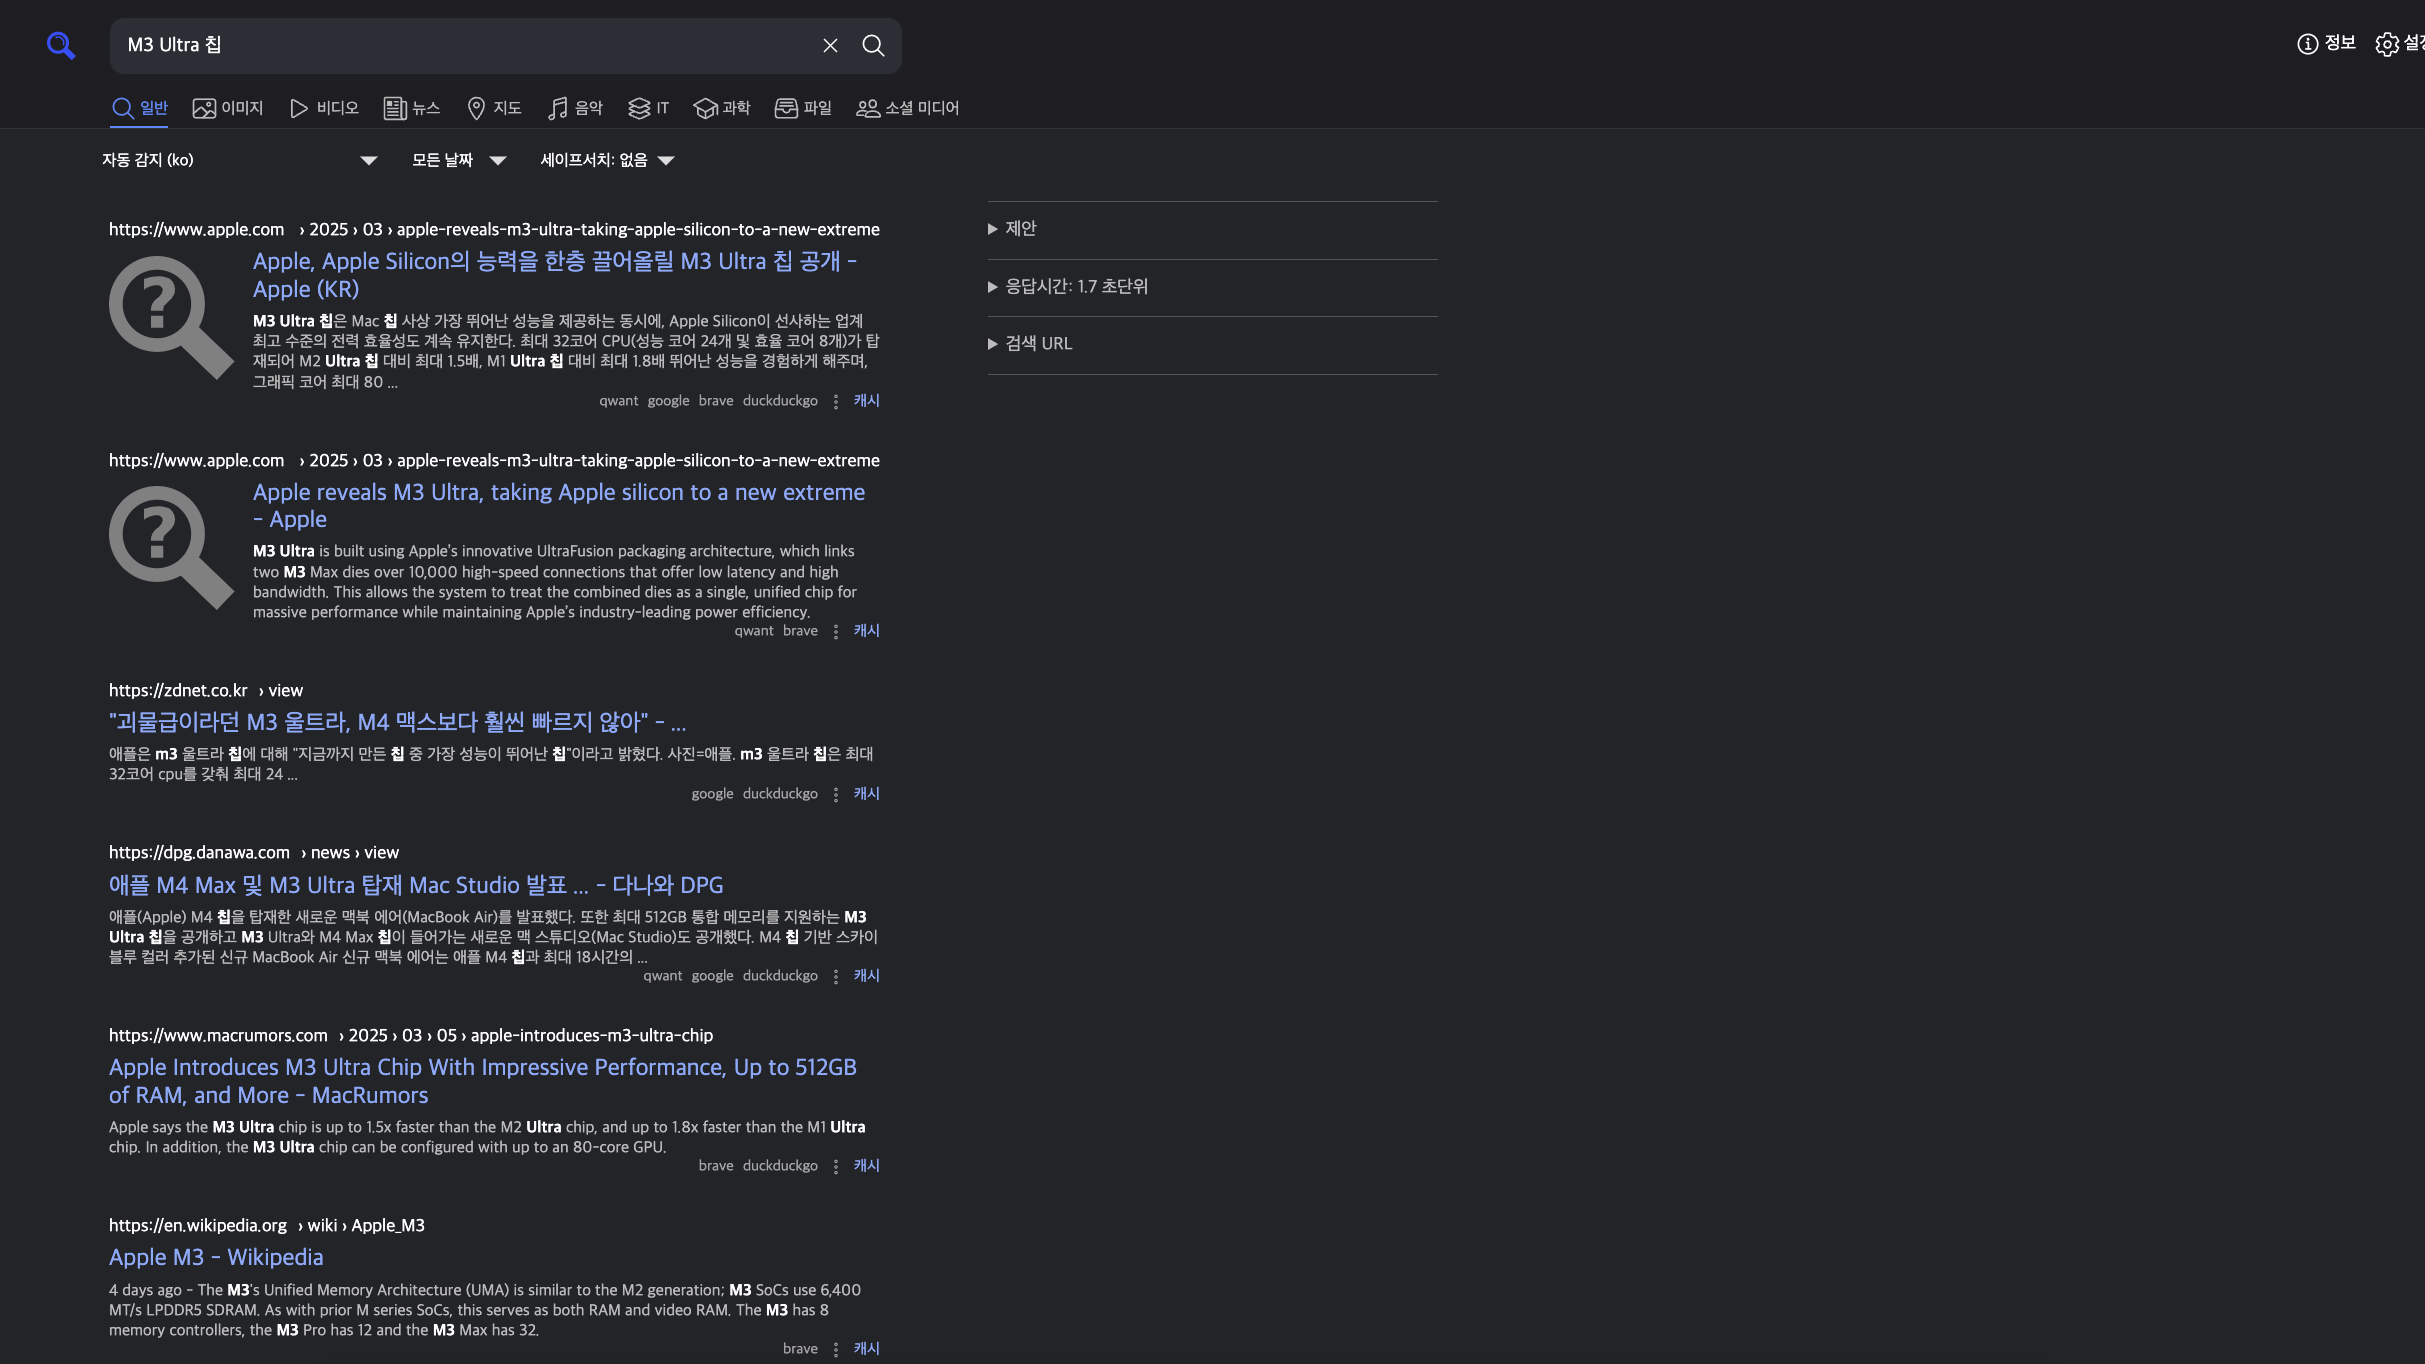
Task: Open the 모든 날짜 date filter dropdown
Action: pos(459,160)
